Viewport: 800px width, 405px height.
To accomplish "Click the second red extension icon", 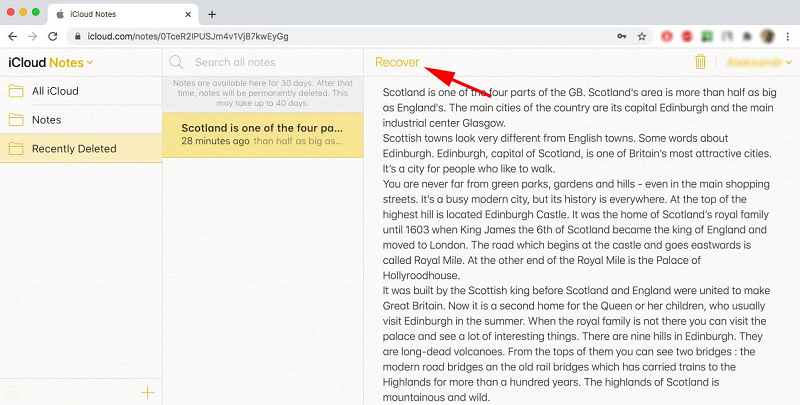I will point(687,36).
